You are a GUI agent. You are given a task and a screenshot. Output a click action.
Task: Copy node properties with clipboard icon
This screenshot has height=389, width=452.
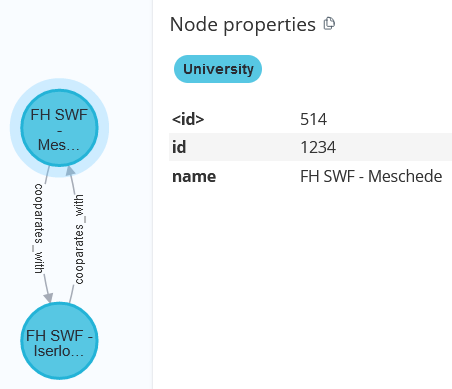(x=329, y=24)
